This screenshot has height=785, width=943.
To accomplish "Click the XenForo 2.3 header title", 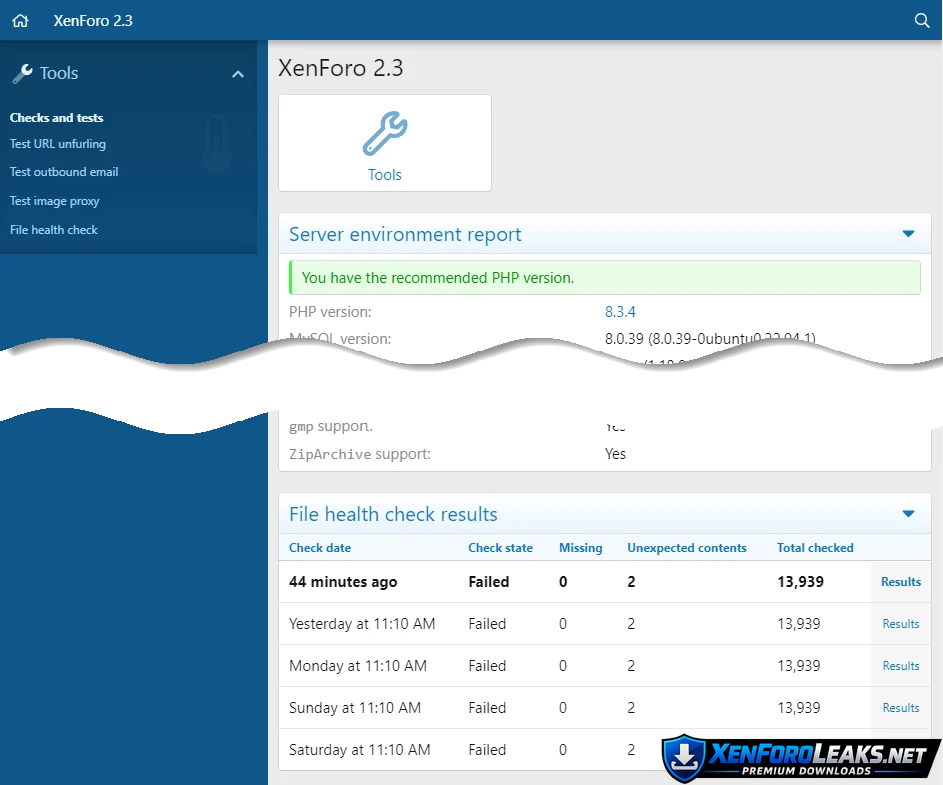I will tap(93, 20).
